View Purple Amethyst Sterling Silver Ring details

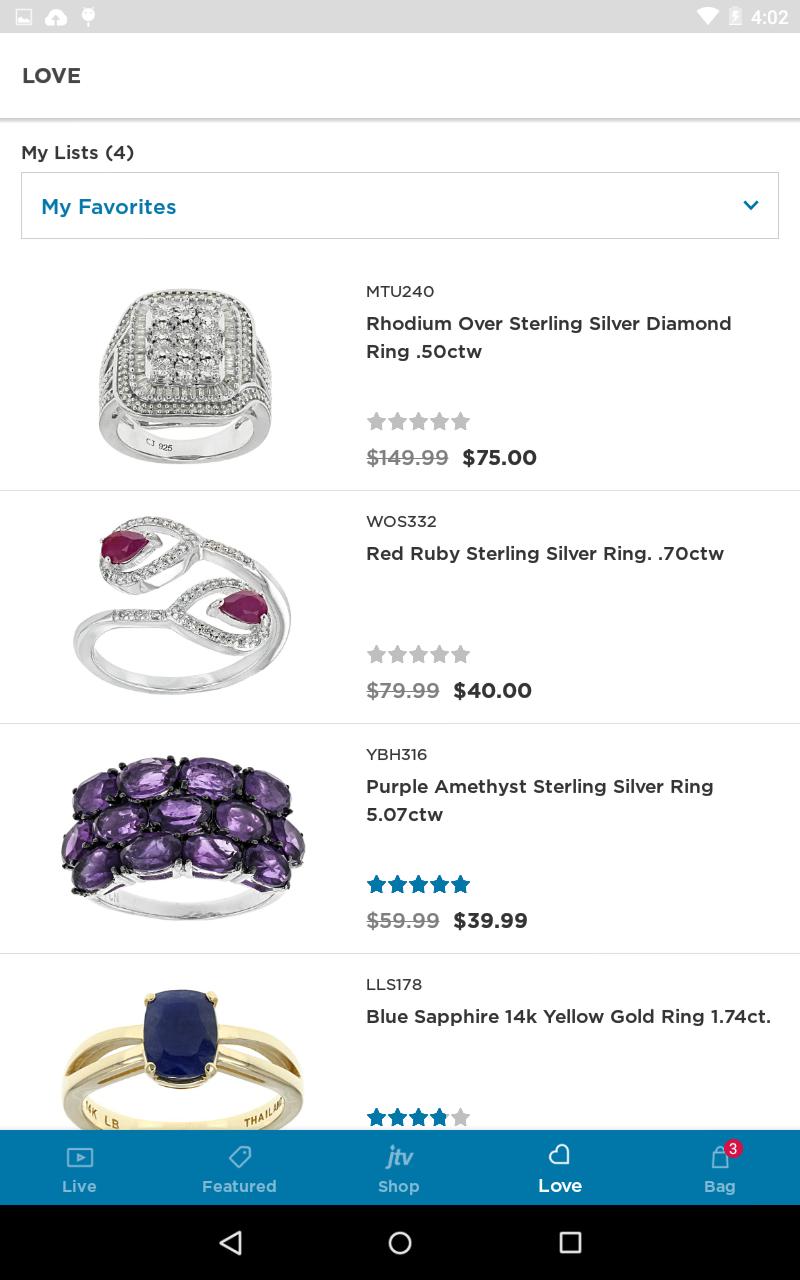(x=539, y=800)
